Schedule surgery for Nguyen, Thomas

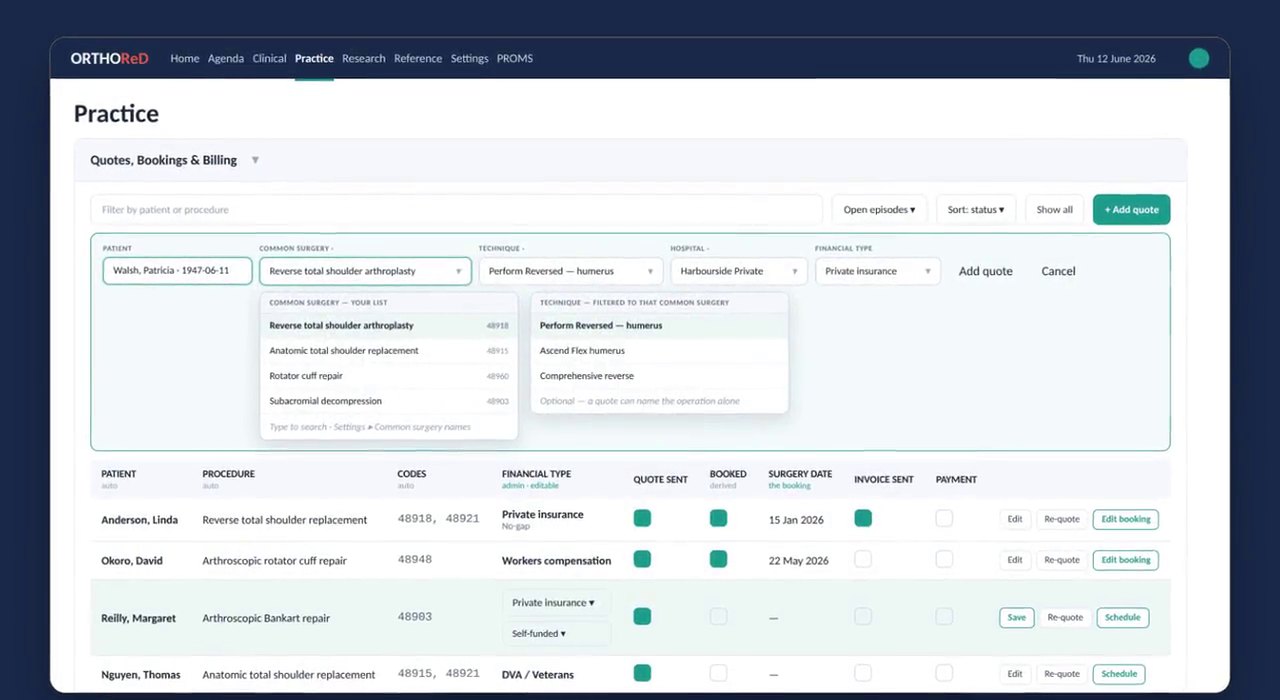1119,674
